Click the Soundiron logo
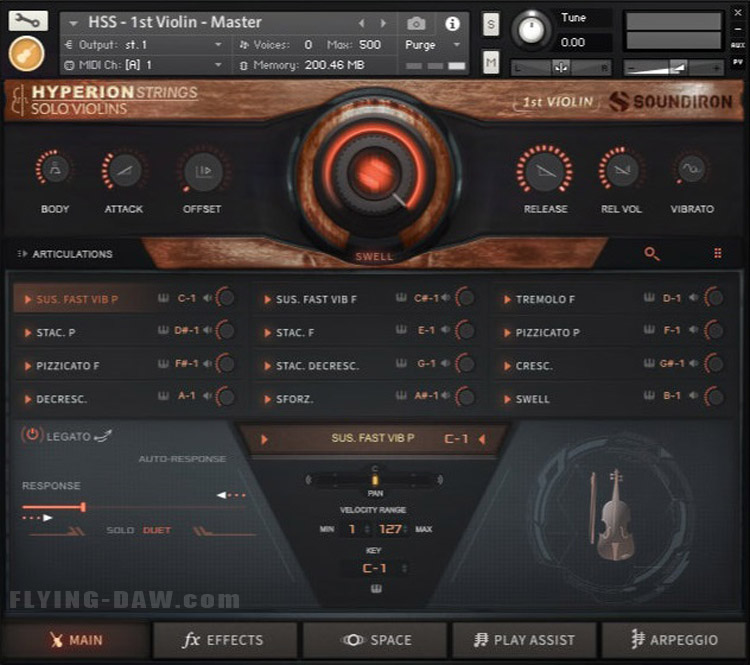 pyautogui.click(x=671, y=101)
